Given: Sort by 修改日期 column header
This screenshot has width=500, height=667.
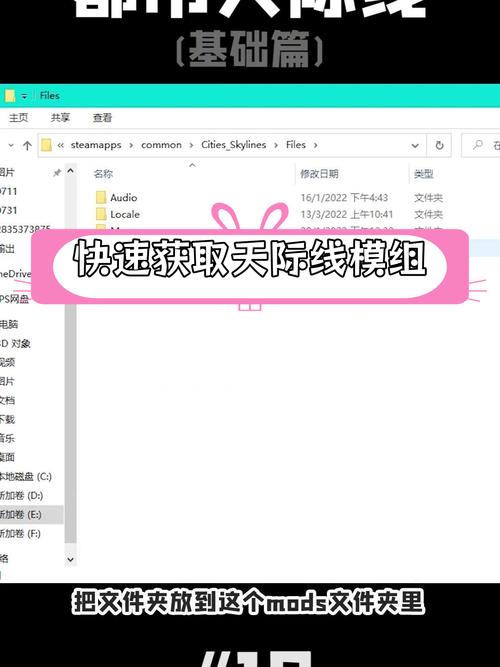Looking at the screenshot, I should tap(319, 174).
